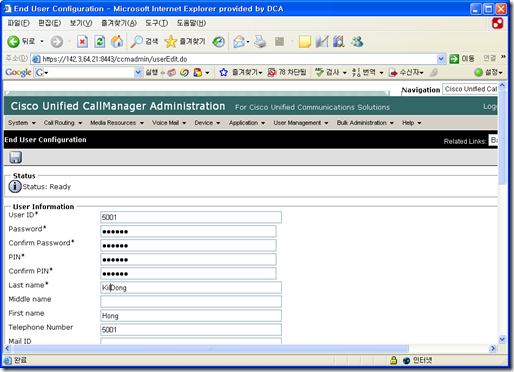Viewport: 514px width, 372px height.
Task: Click in the First name field
Action: click(191, 315)
